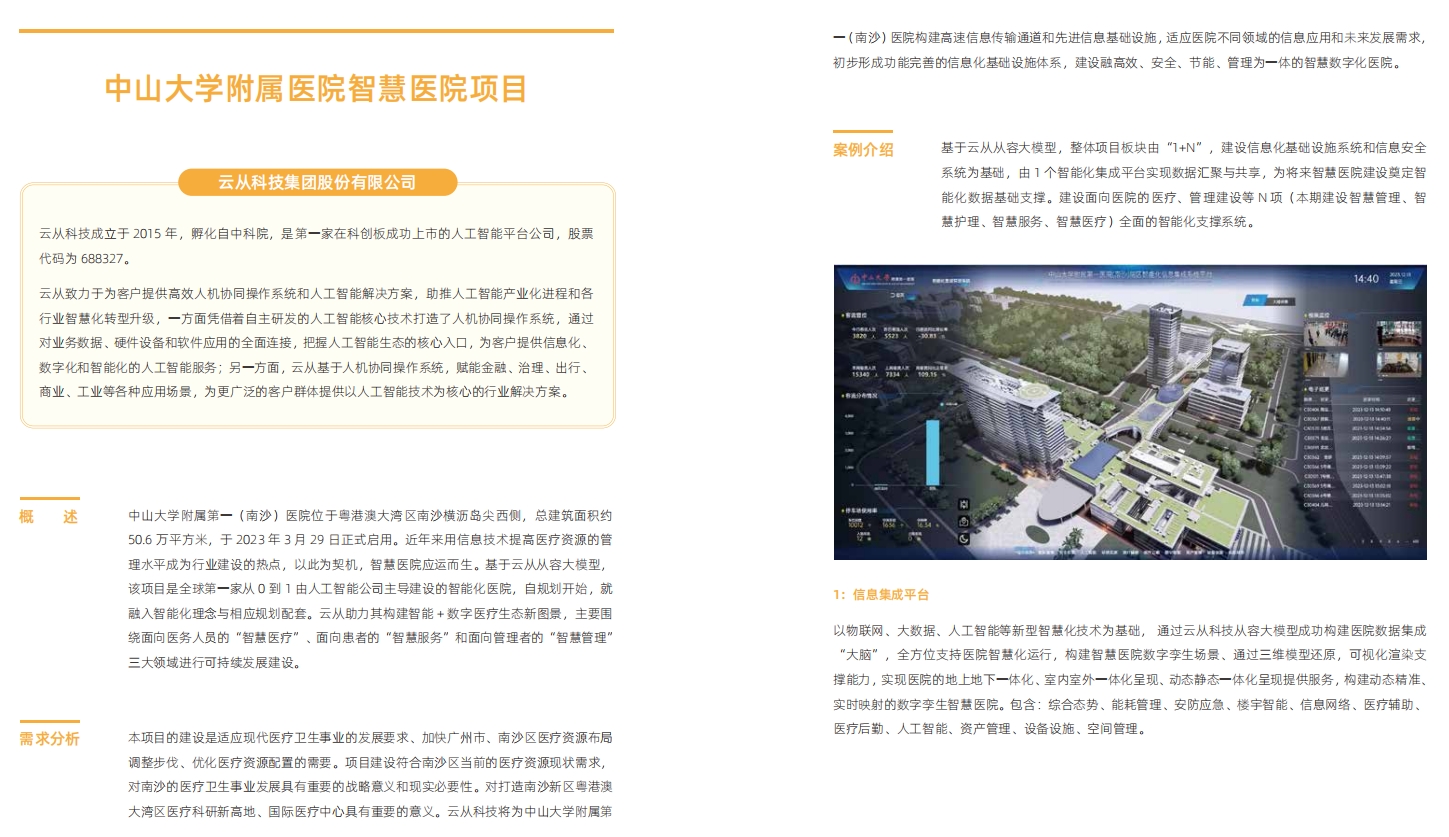Click the -30.83 percentage value
1449x837 pixels.
[927, 336]
